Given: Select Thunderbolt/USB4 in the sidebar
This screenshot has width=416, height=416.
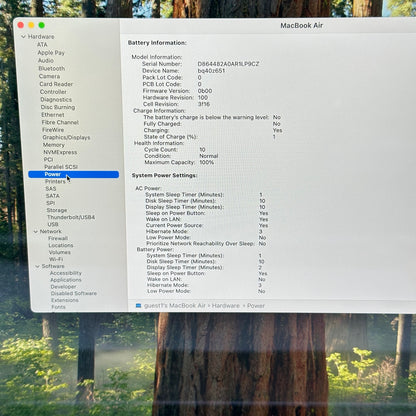Looking at the screenshot, I should click(x=71, y=217).
